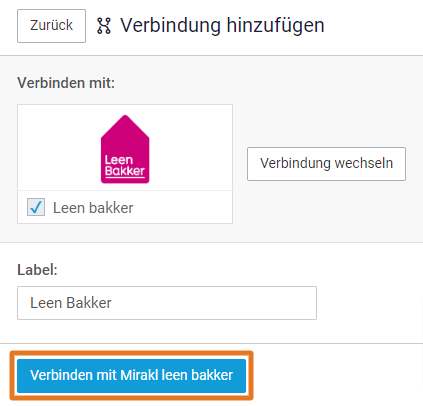Click the Zurück button
The height and width of the screenshot is (406, 423).
51,26
